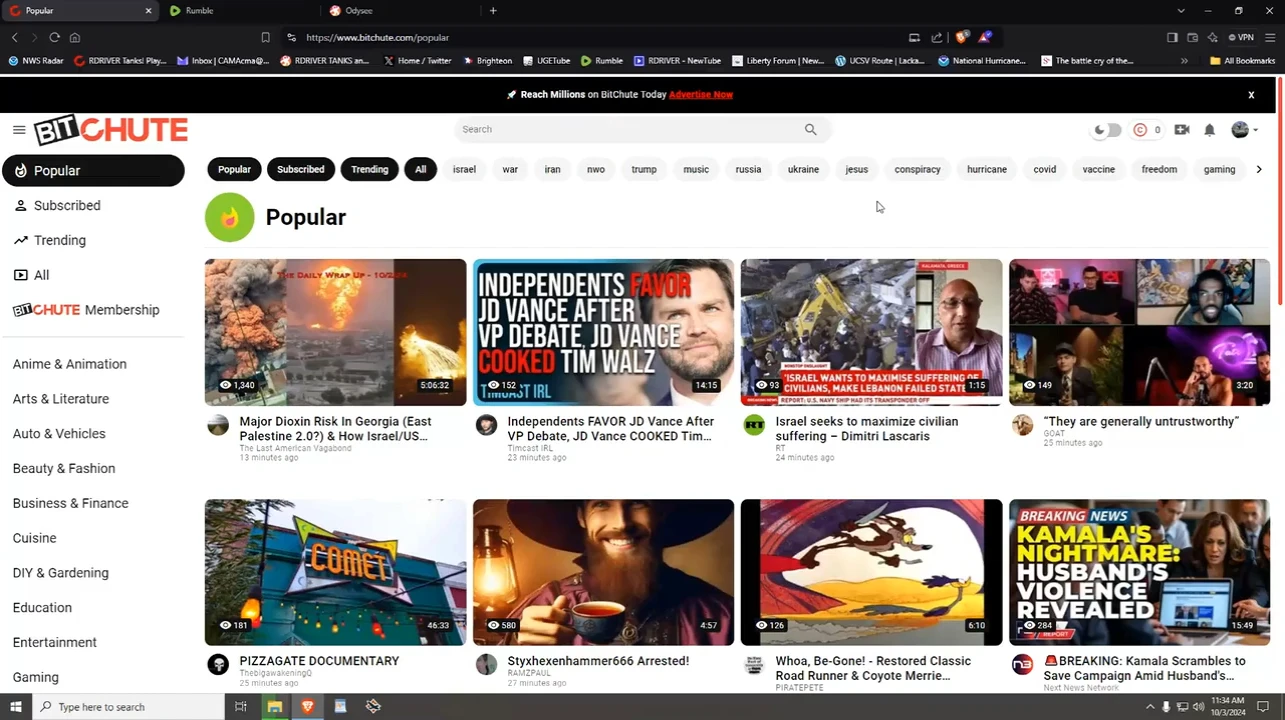Image resolution: width=1285 pixels, height=720 pixels.
Task: Click the Next News Network channel avatar
Action: (1022, 665)
